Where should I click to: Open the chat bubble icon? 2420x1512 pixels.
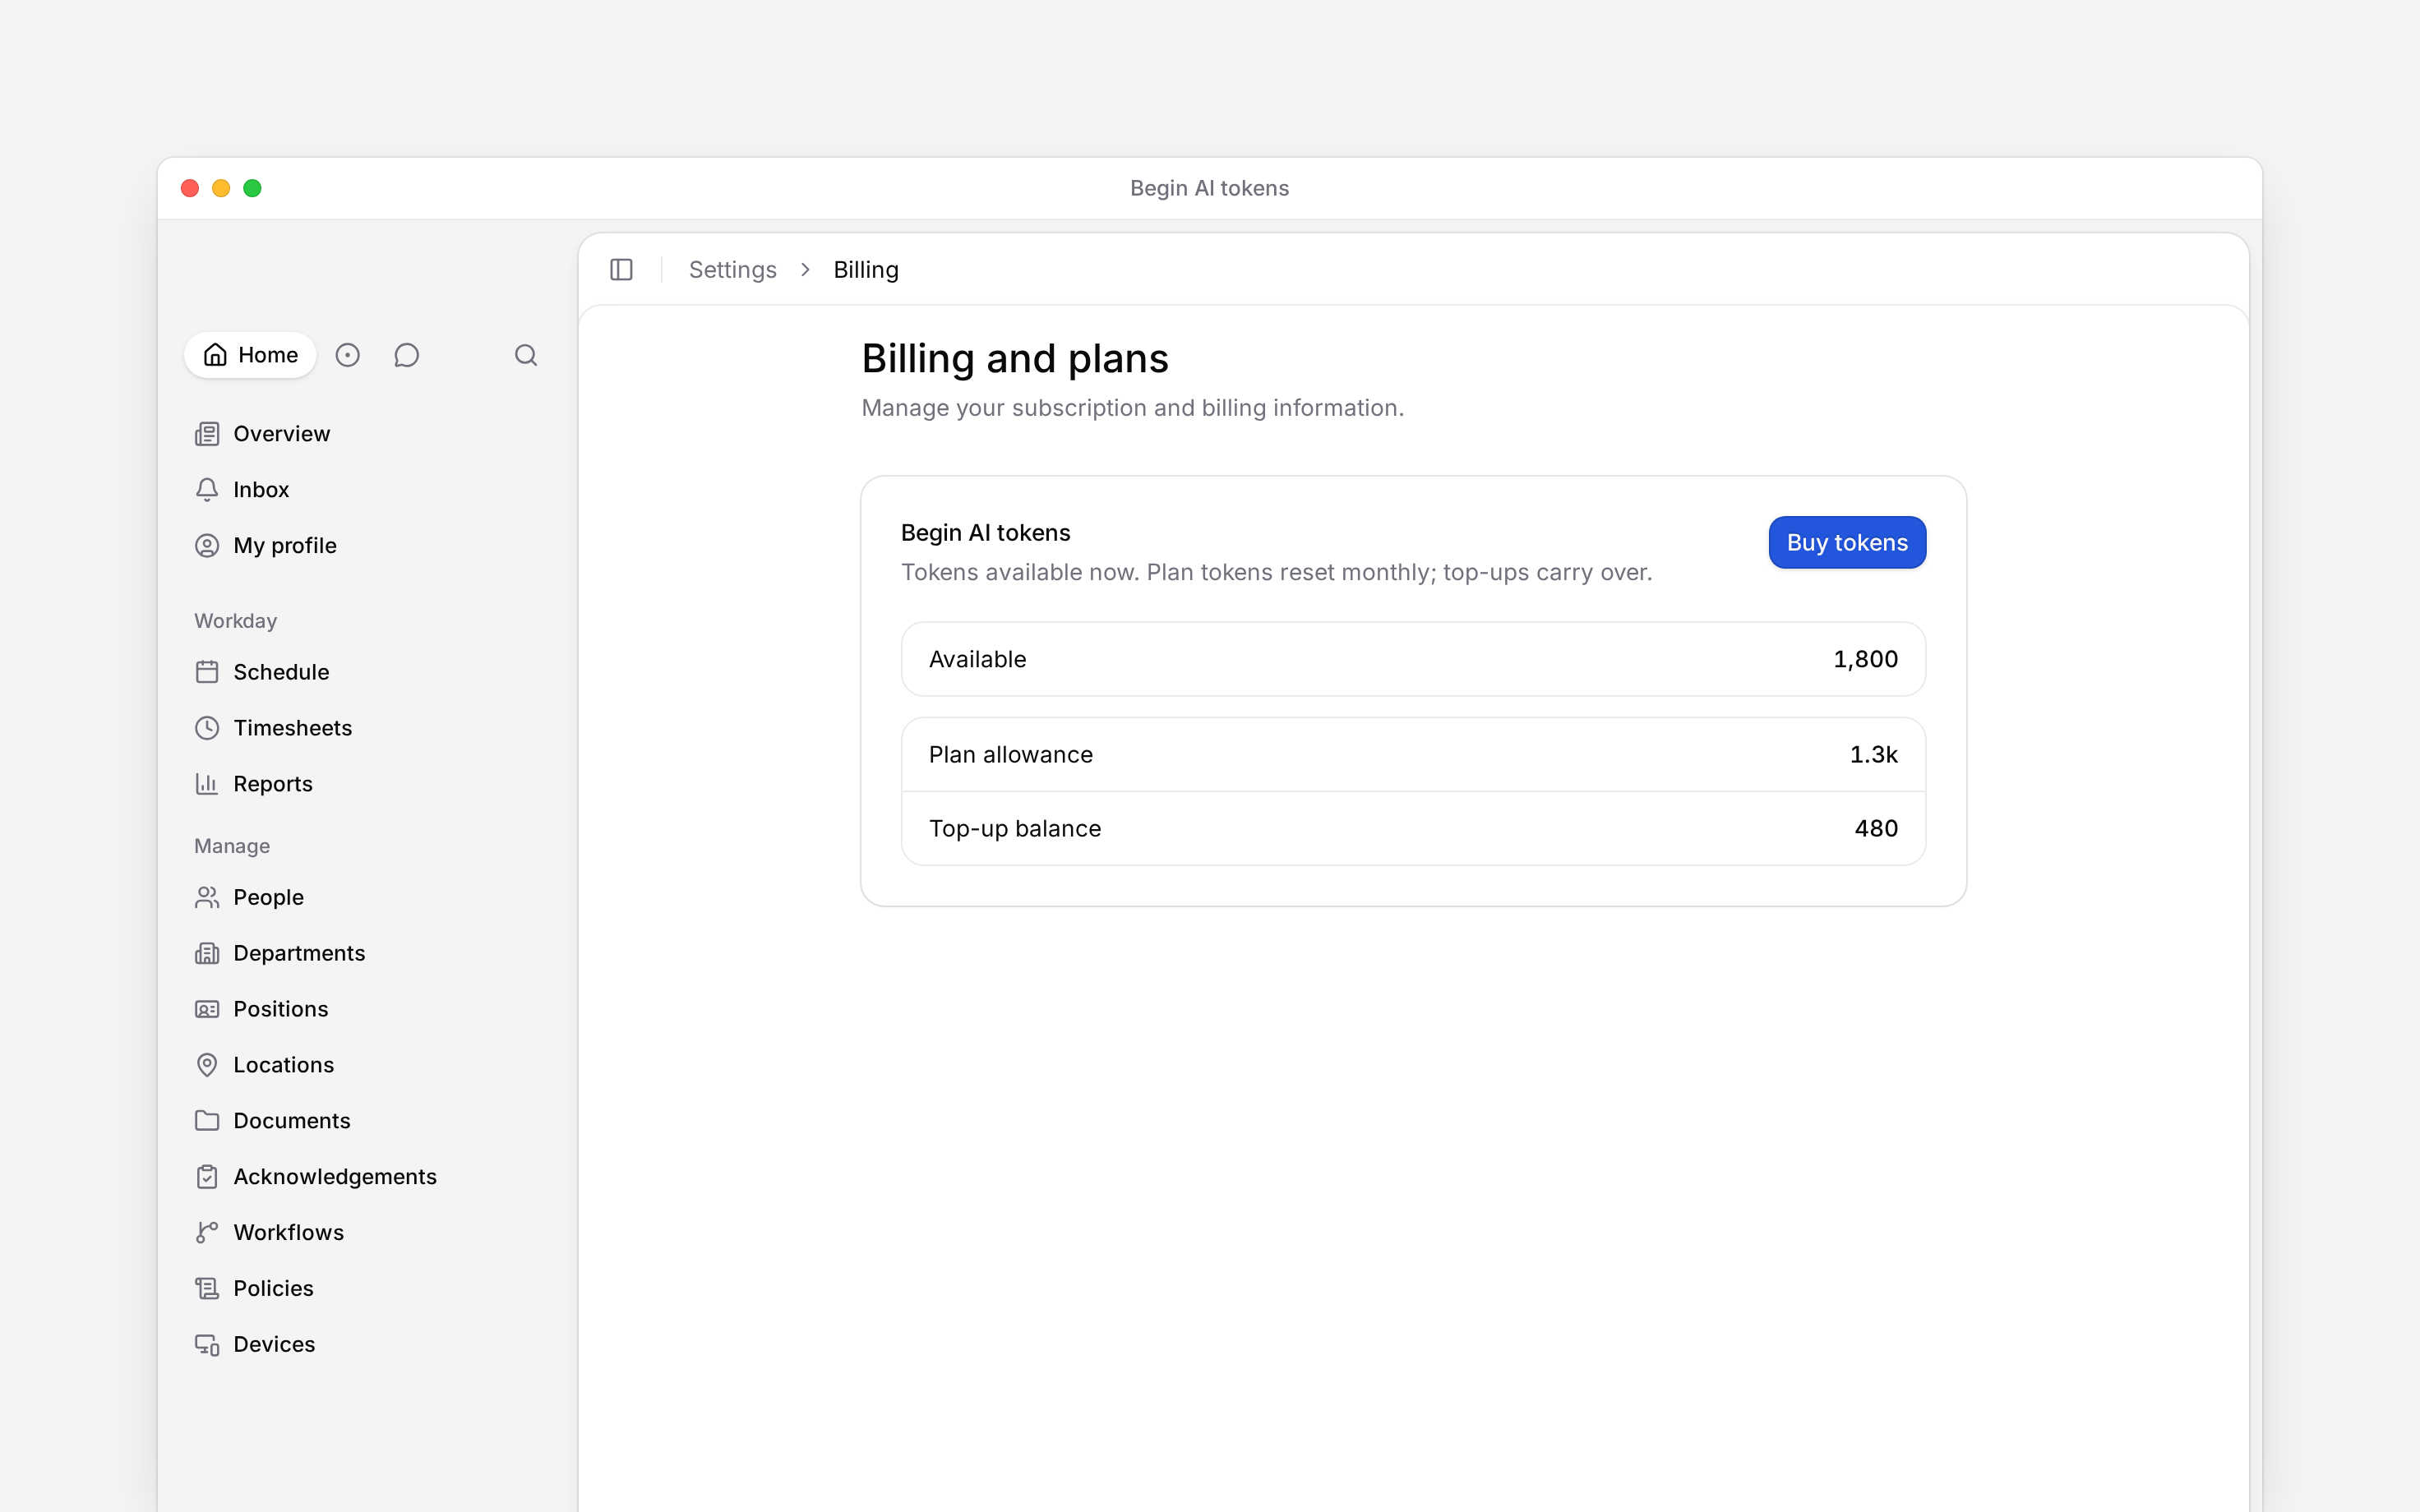[x=406, y=355]
